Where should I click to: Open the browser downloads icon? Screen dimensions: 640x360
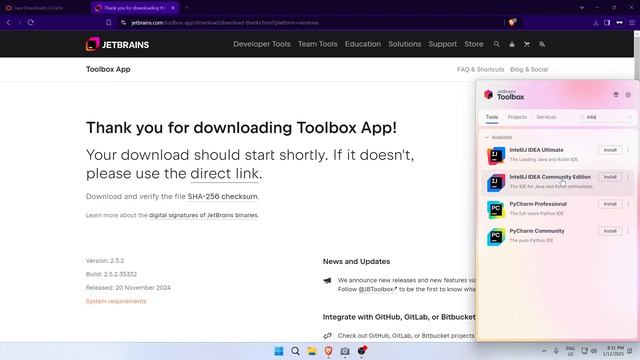596,22
